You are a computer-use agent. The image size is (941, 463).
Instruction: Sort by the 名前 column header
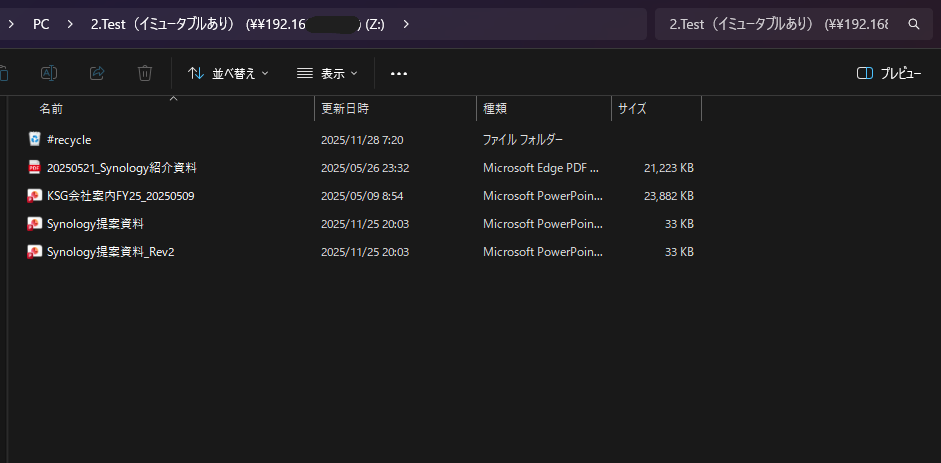pyautogui.click(x=51, y=108)
